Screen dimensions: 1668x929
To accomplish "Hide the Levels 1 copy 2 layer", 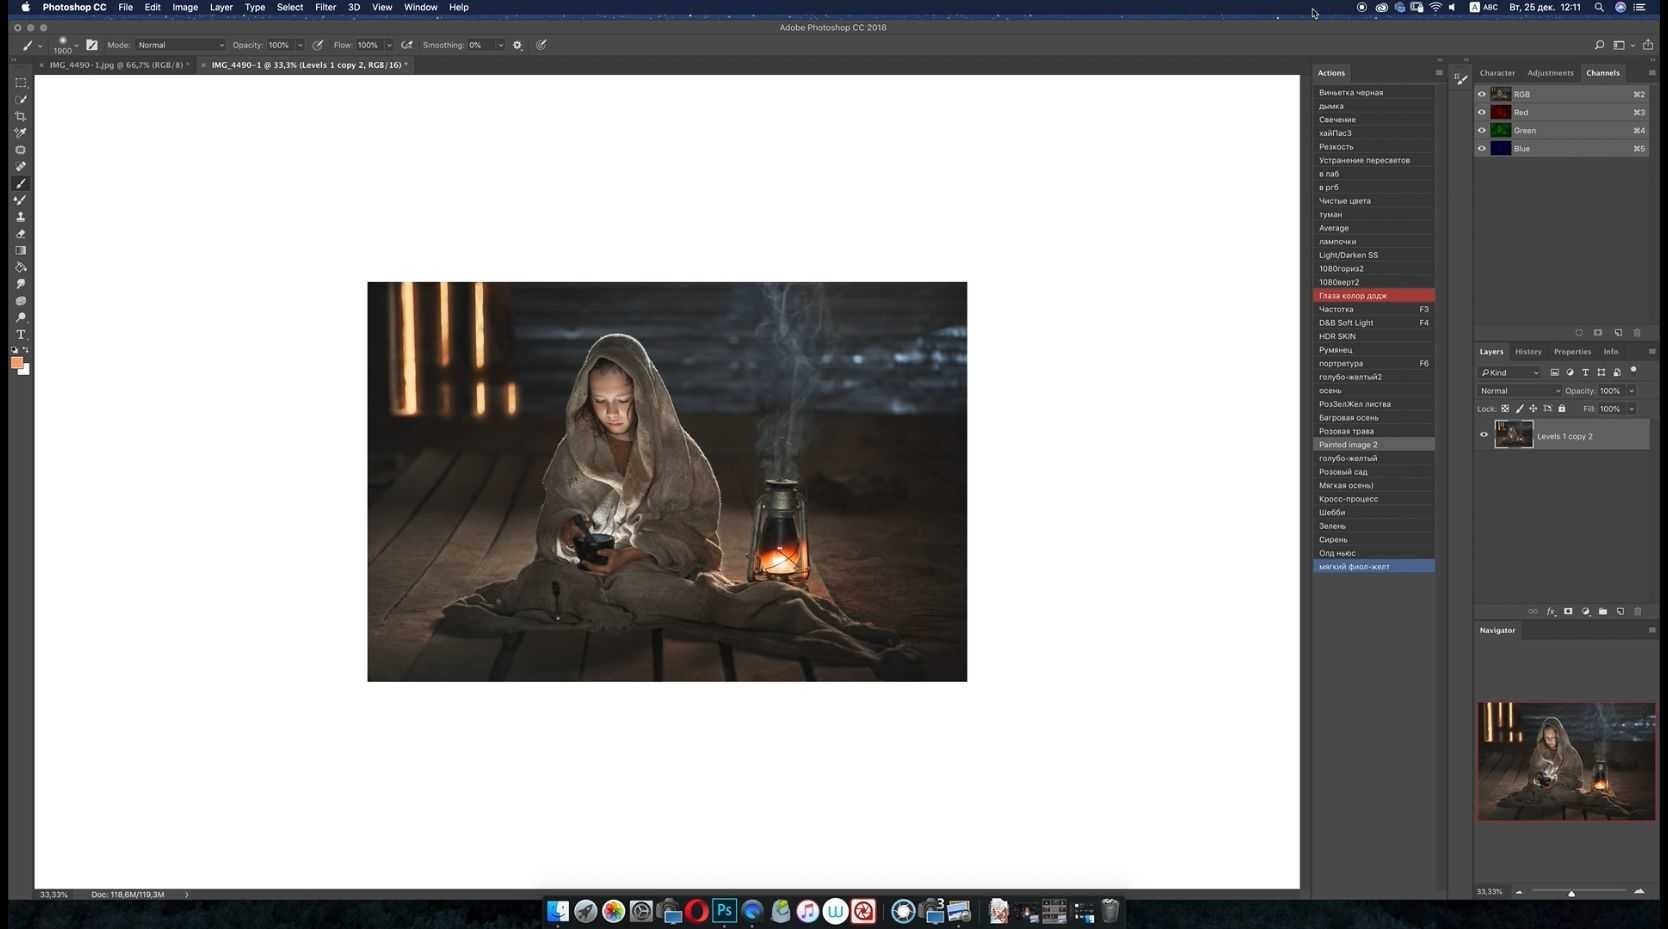I will pos(1484,435).
